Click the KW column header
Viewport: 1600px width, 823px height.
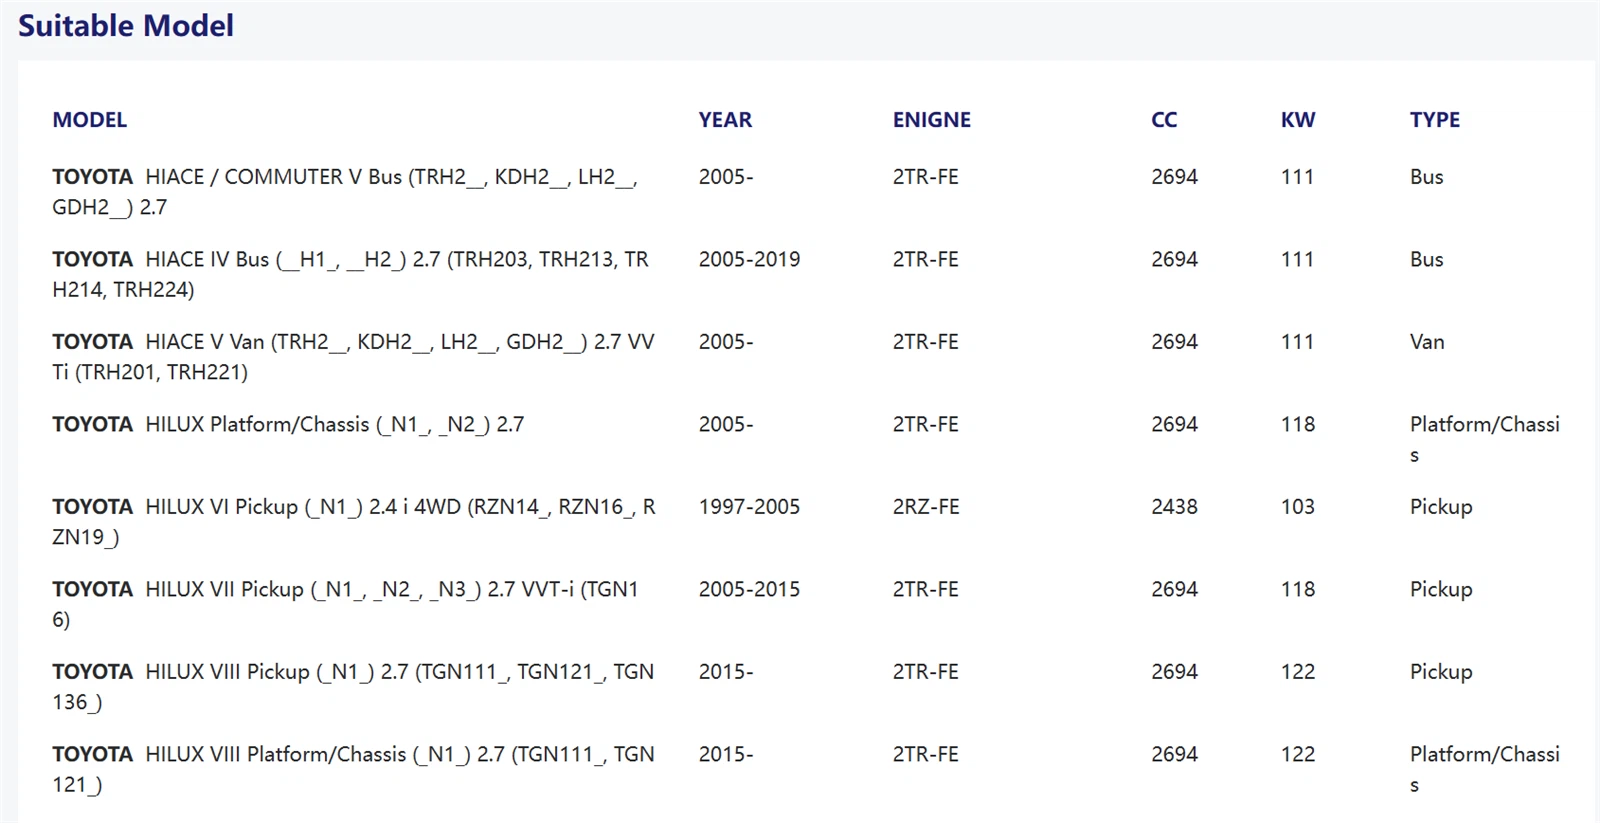pyautogui.click(x=1298, y=120)
